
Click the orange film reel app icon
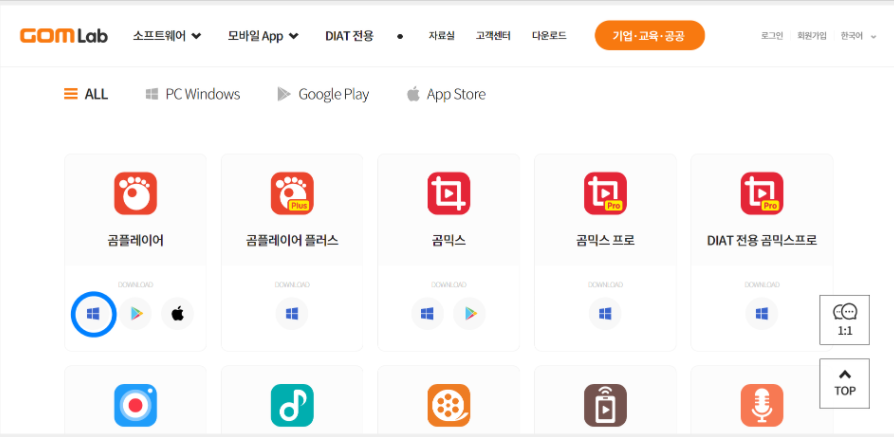(449, 405)
